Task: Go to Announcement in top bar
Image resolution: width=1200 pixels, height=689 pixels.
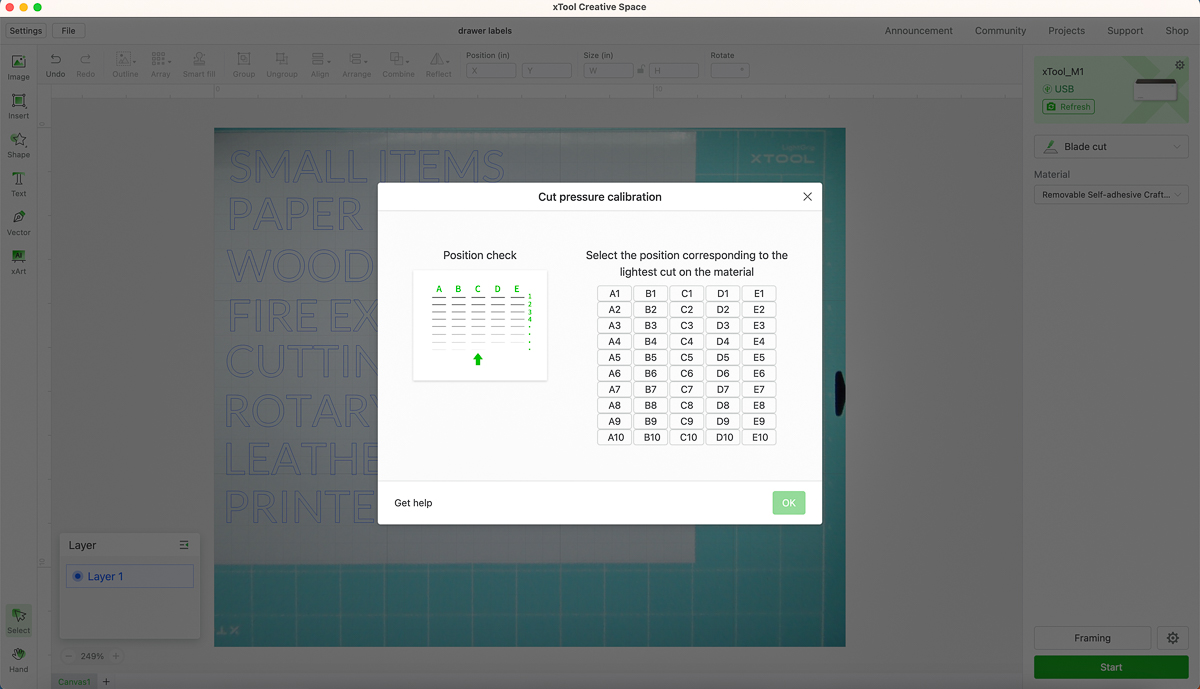Action: [918, 31]
